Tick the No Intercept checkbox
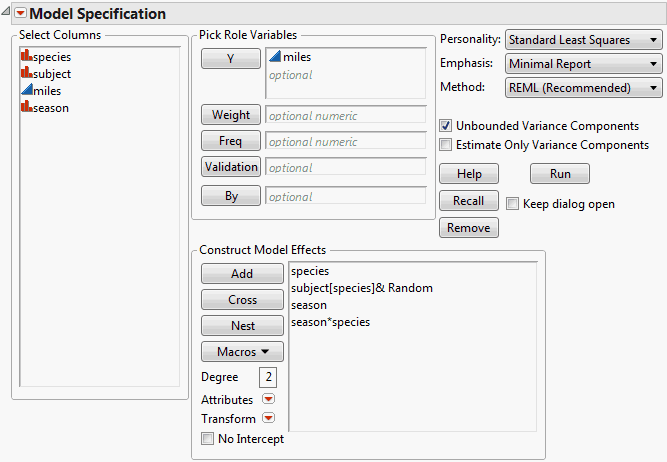This screenshot has width=667, height=462. (207, 438)
